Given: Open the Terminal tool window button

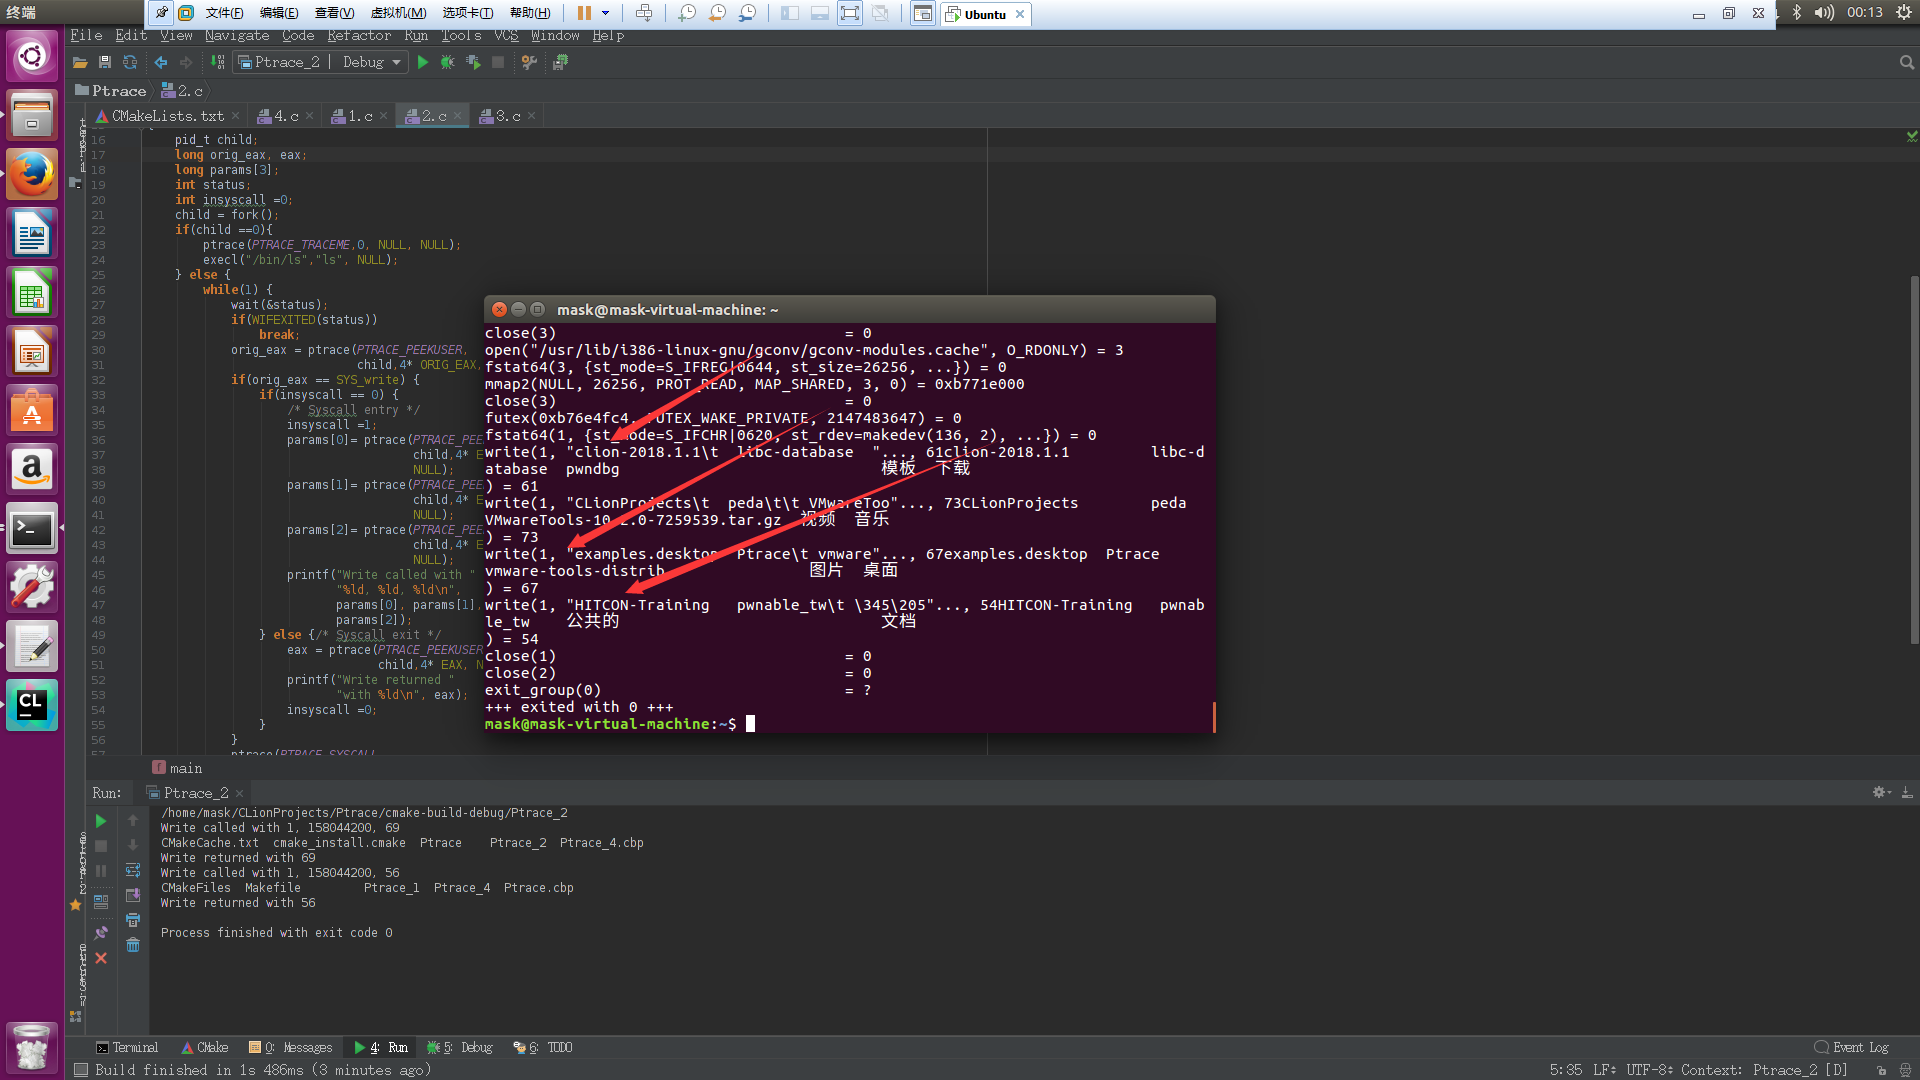Looking at the screenshot, I should click(x=127, y=1047).
